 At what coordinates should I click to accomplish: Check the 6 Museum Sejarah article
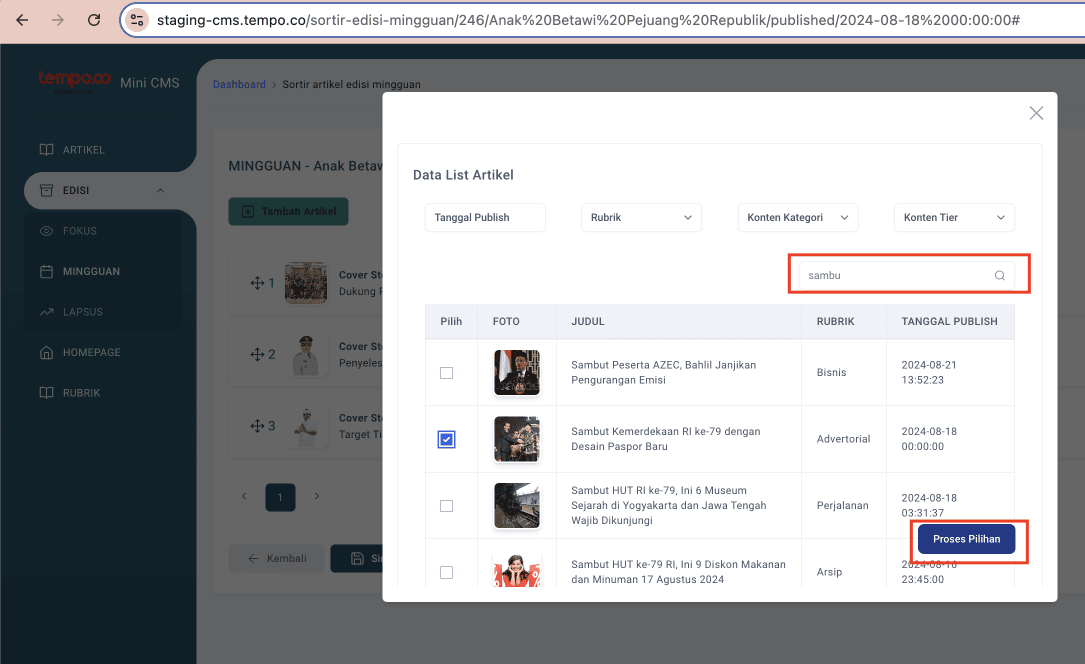point(446,506)
